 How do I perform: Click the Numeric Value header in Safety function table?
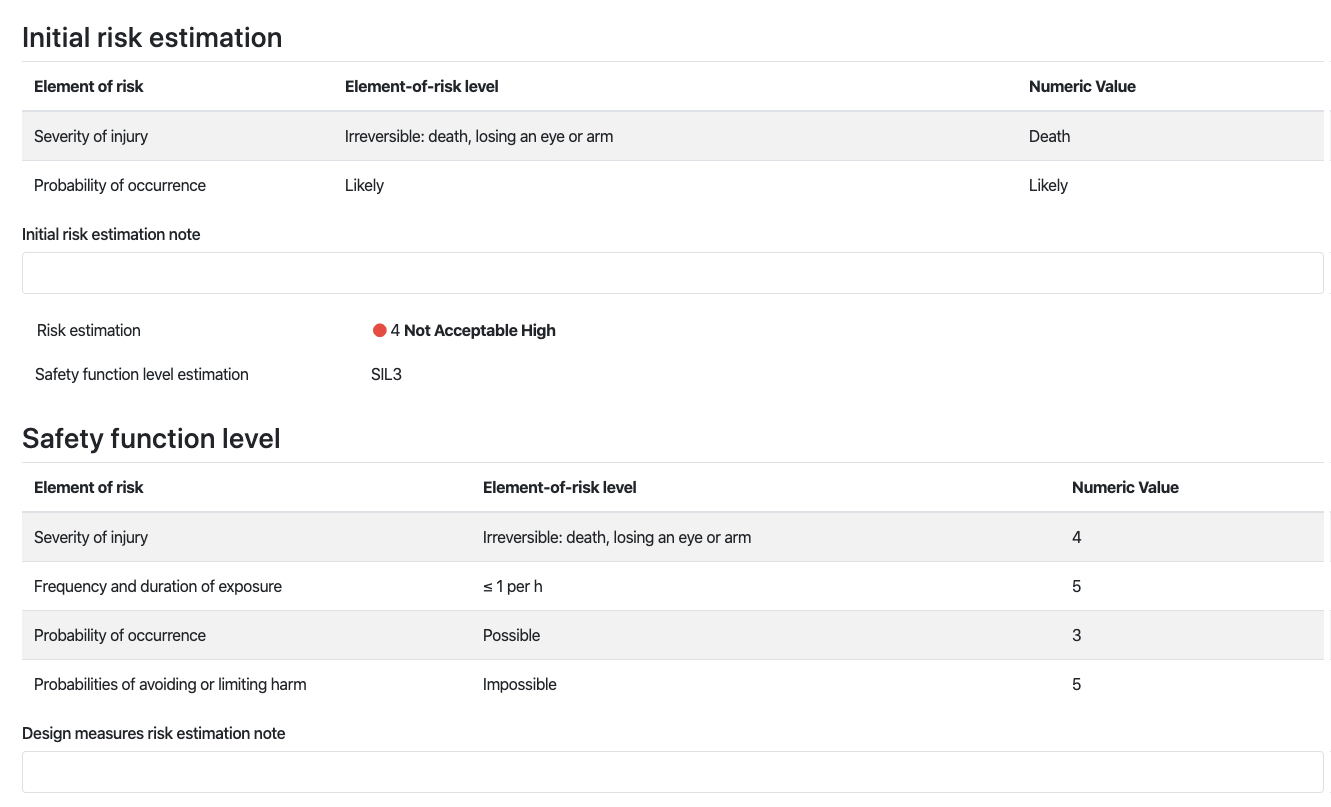point(1125,488)
